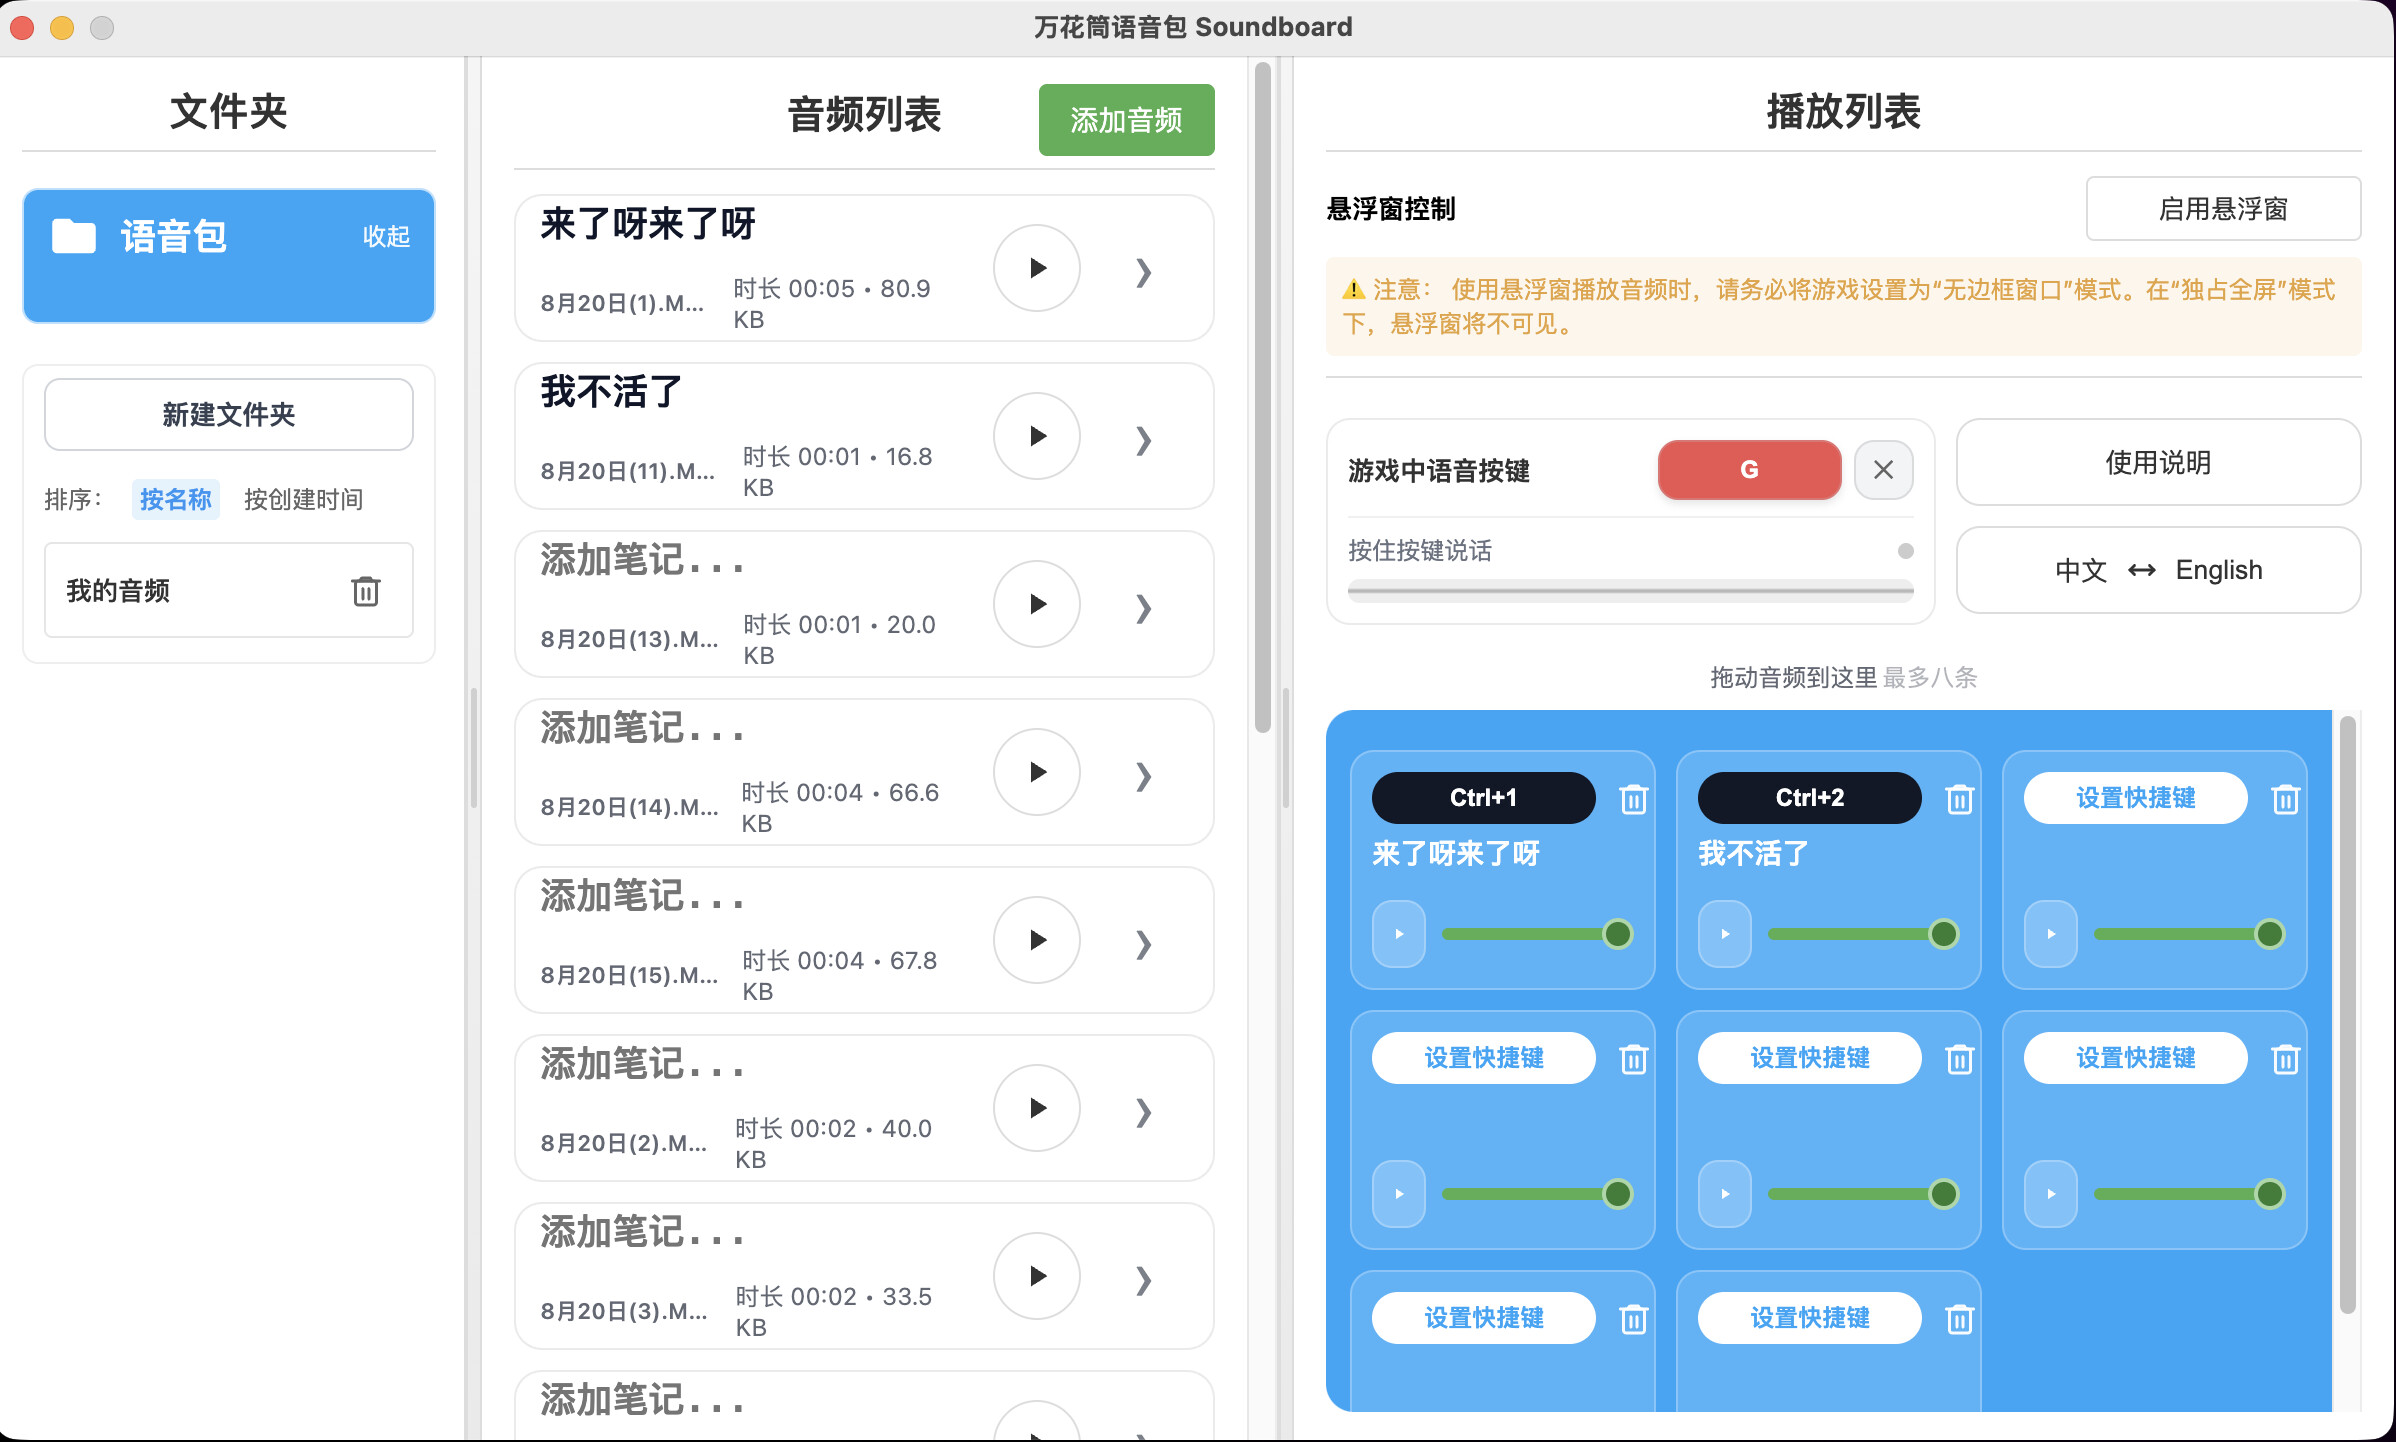Delete the 我不活了 playlist slot
Image resolution: width=2396 pixels, height=1442 pixels.
[x=1959, y=797]
